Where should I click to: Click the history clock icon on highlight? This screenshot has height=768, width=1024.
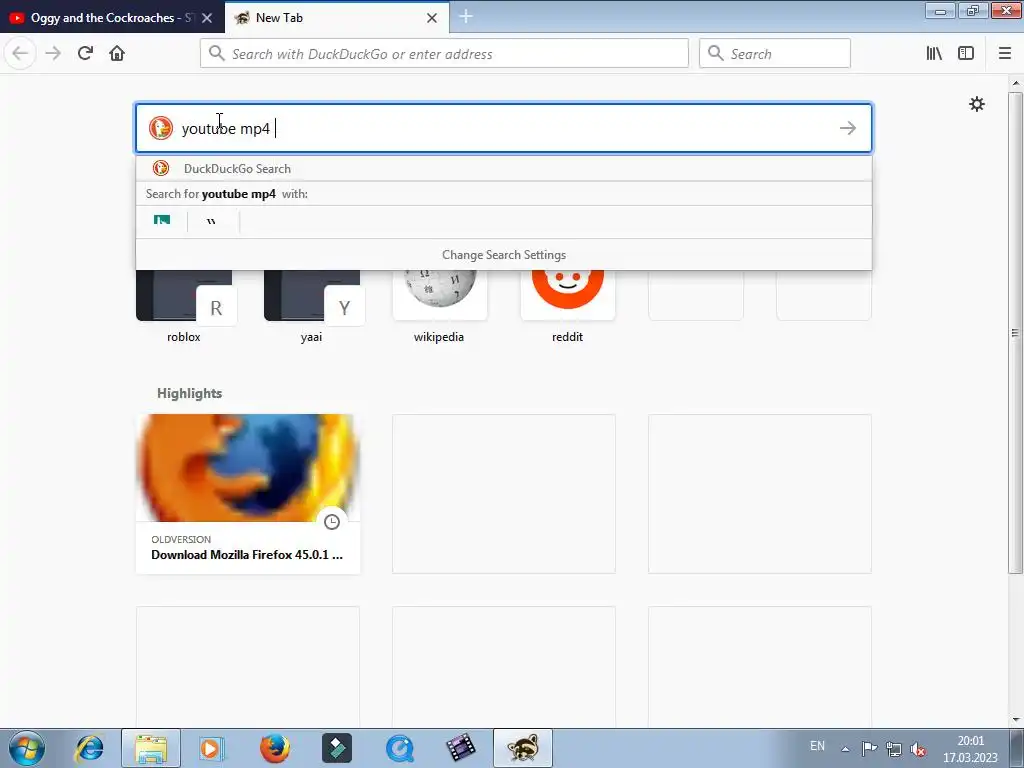(x=332, y=522)
